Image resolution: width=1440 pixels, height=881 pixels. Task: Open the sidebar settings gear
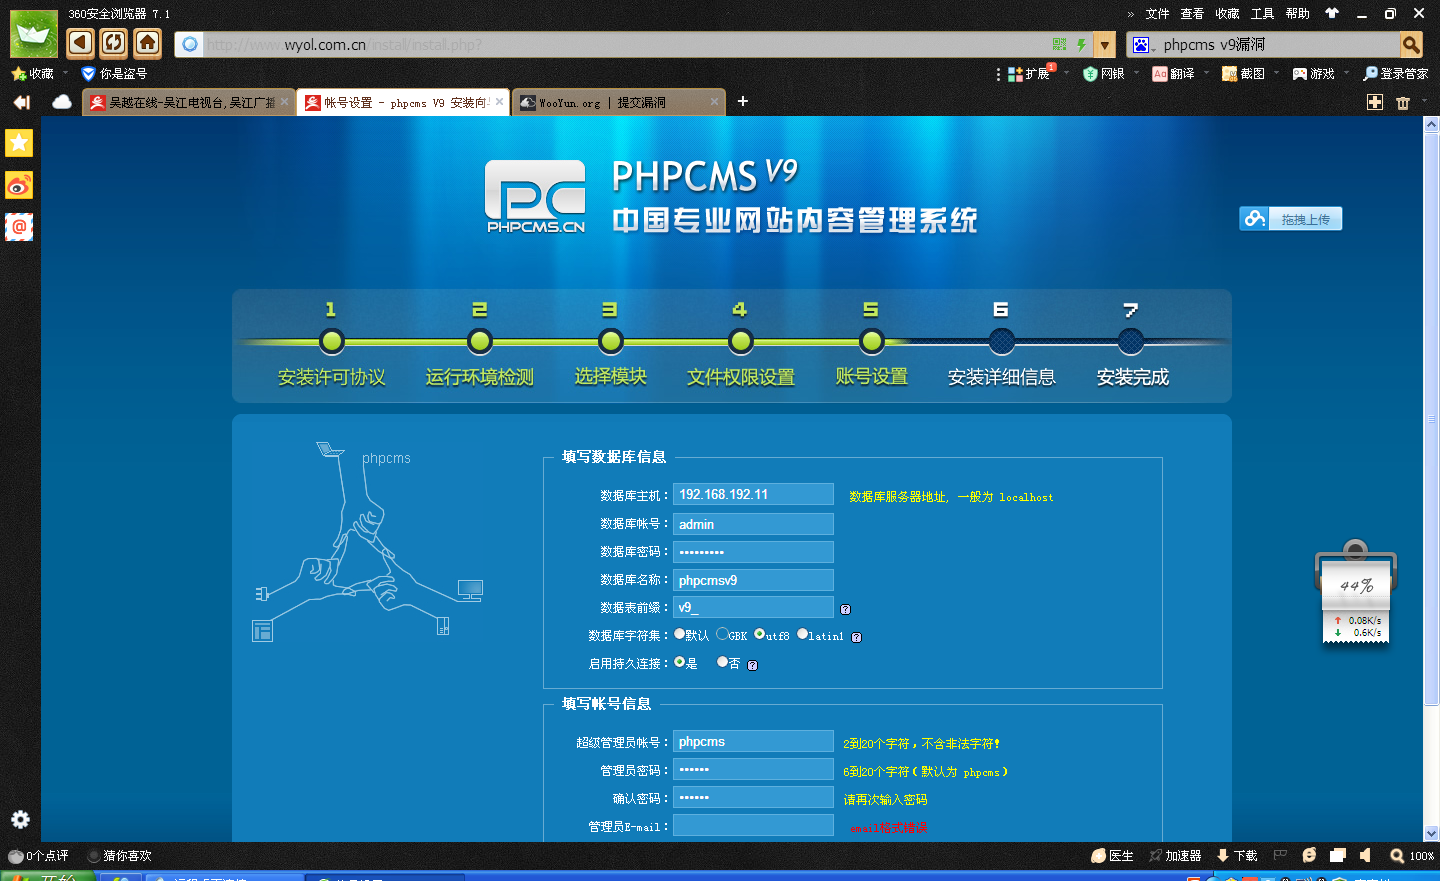click(x=20, y=819)
